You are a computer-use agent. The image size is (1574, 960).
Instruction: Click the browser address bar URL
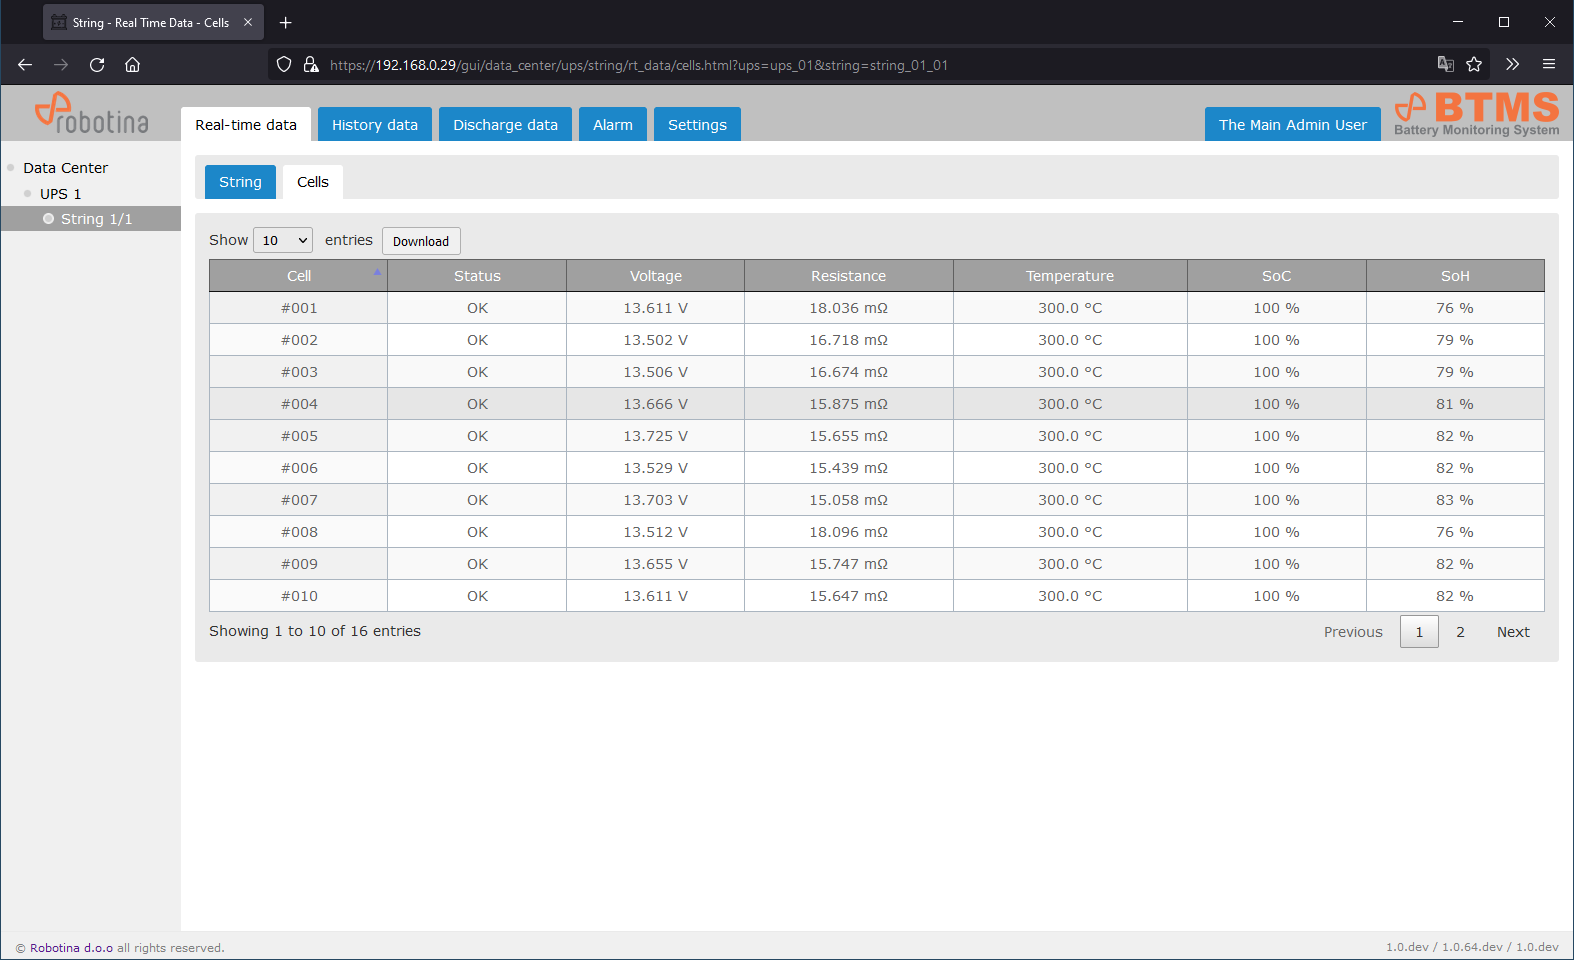pyautogui.click(x=640, y=65)
